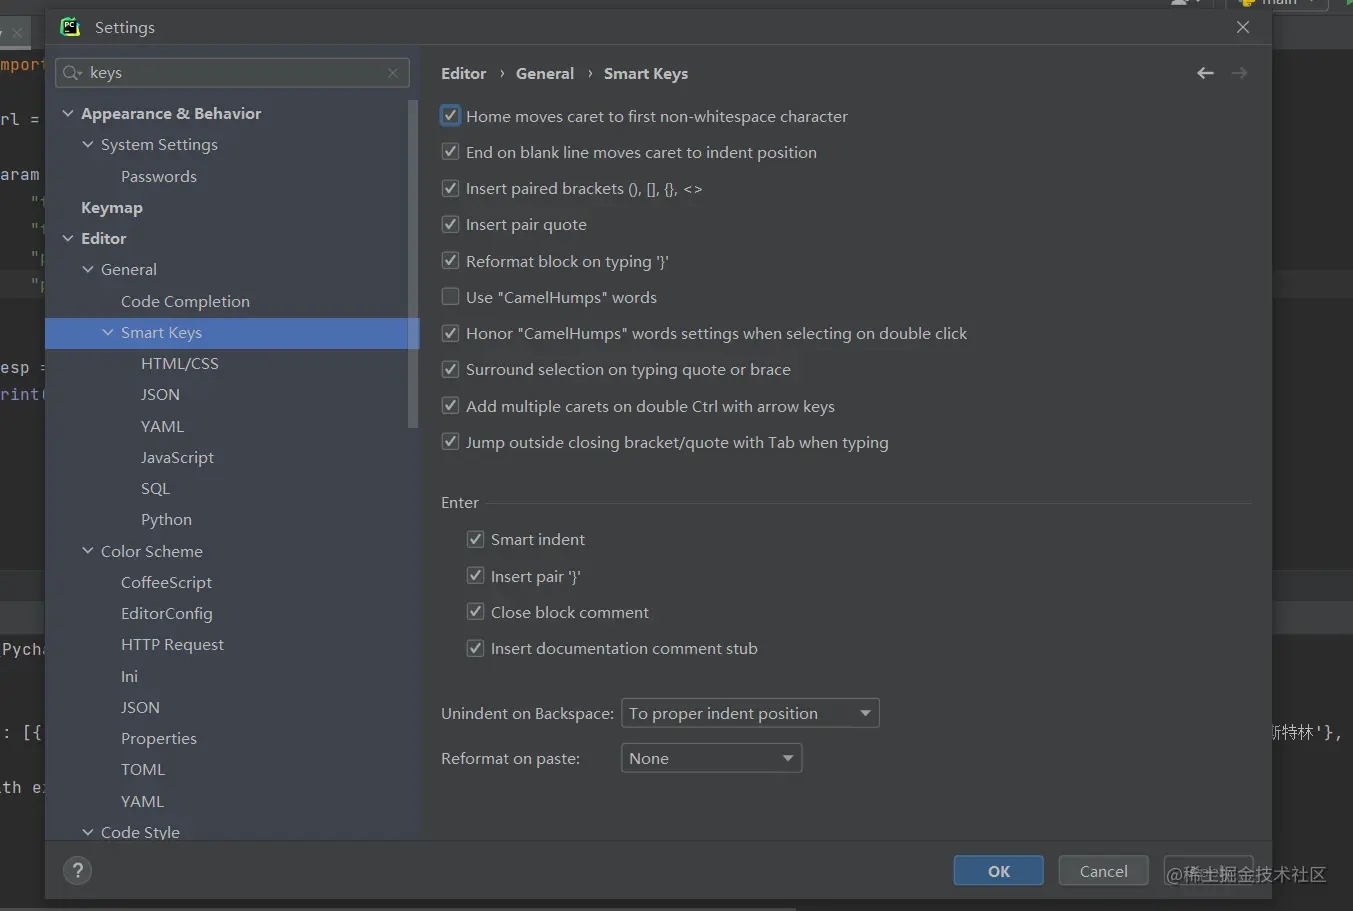1353x911 pixels.
Task: Disable Insert paired brackets option
Action: click(451, 188)
